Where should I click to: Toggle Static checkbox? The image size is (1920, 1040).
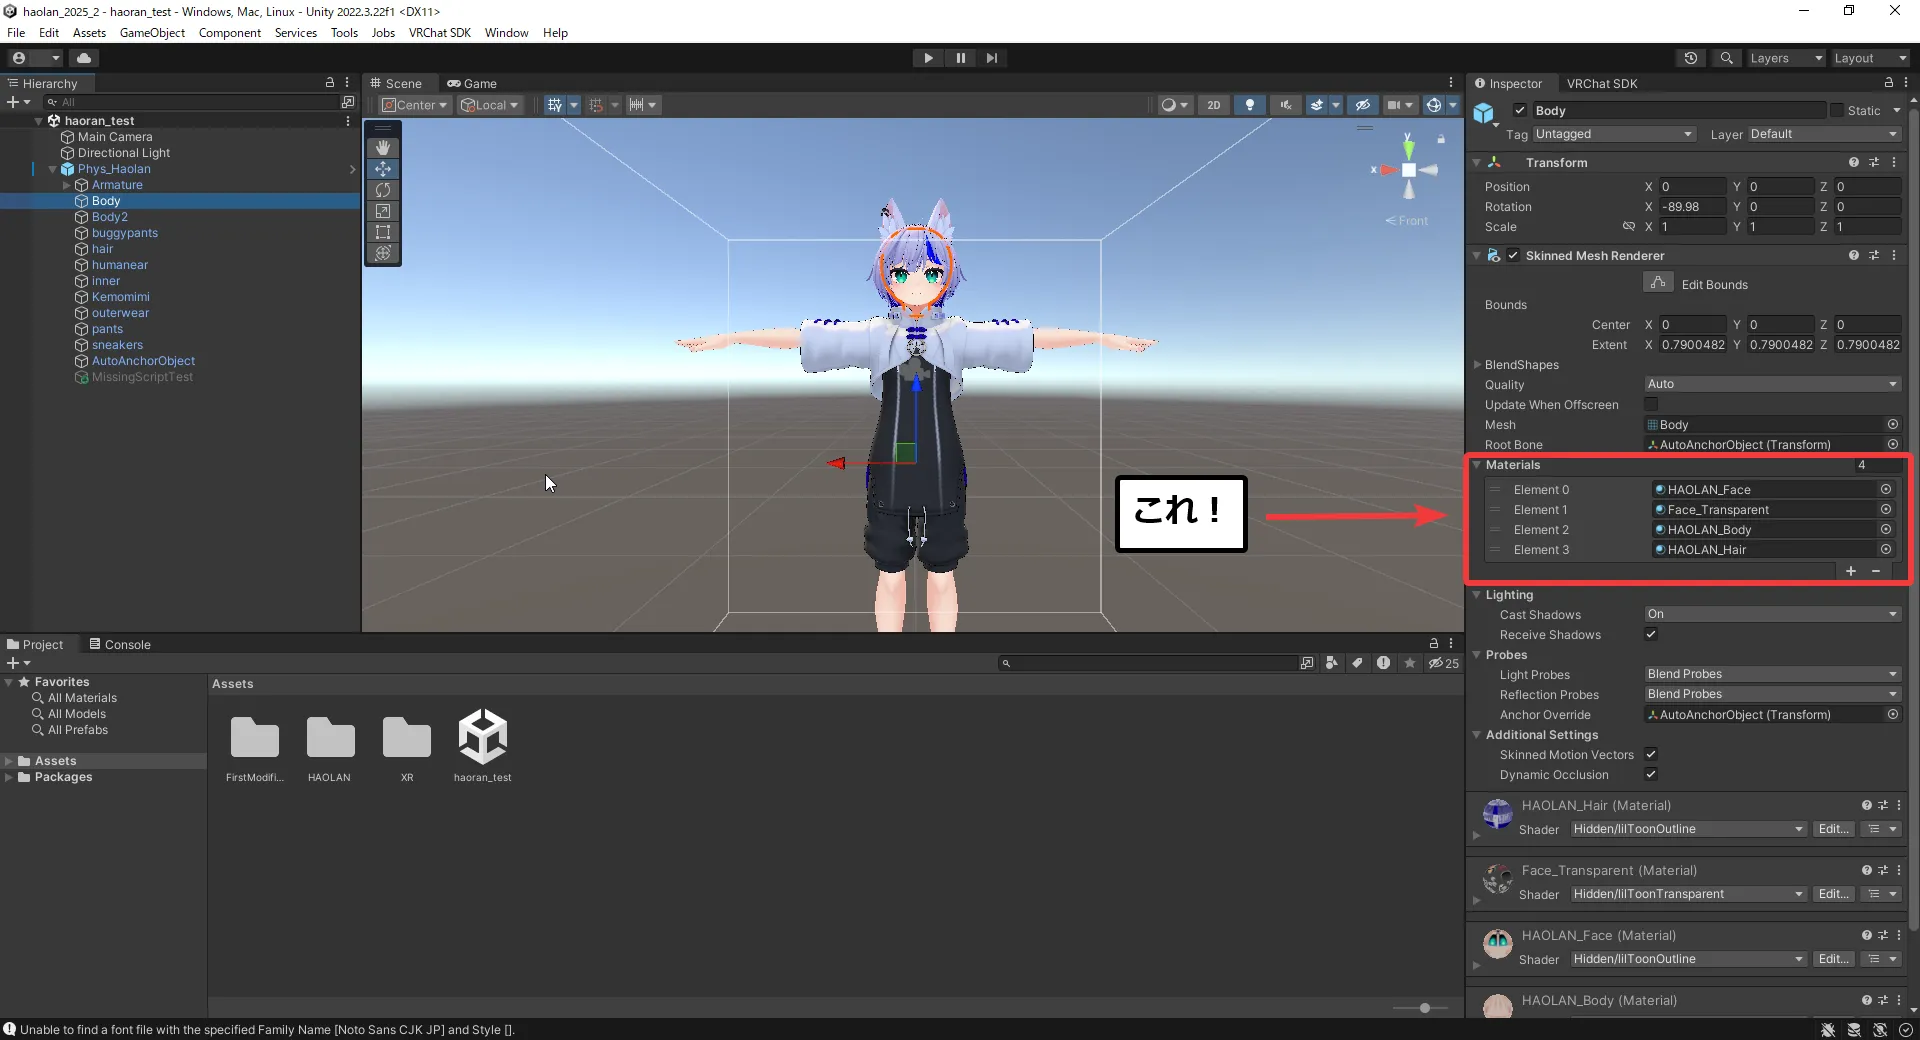click(x=1836, y=110)
